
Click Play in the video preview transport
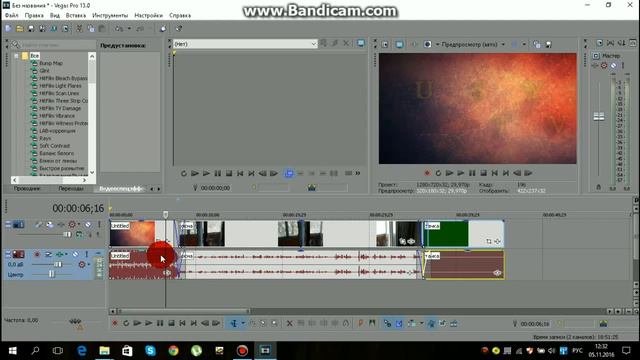click(x=461, y=173)
